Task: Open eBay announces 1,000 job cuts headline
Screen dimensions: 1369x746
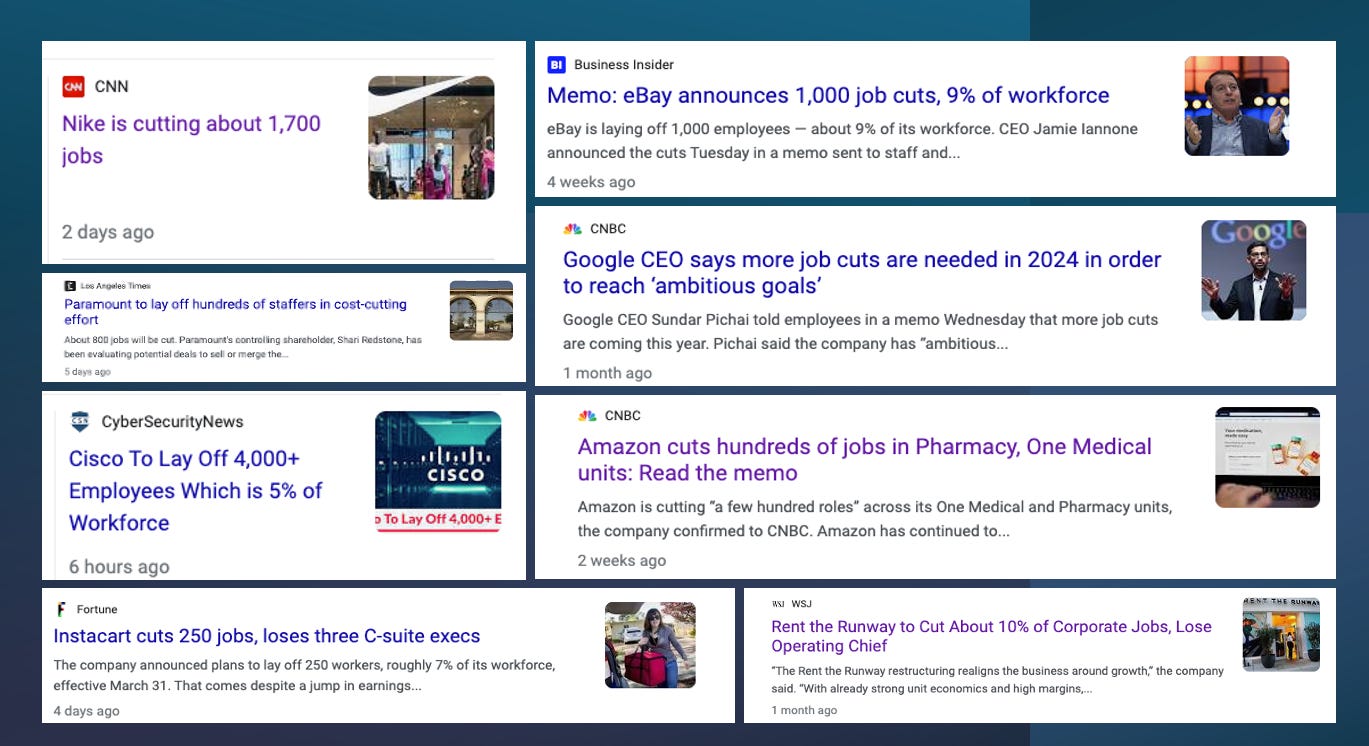Action: [828, 96]
